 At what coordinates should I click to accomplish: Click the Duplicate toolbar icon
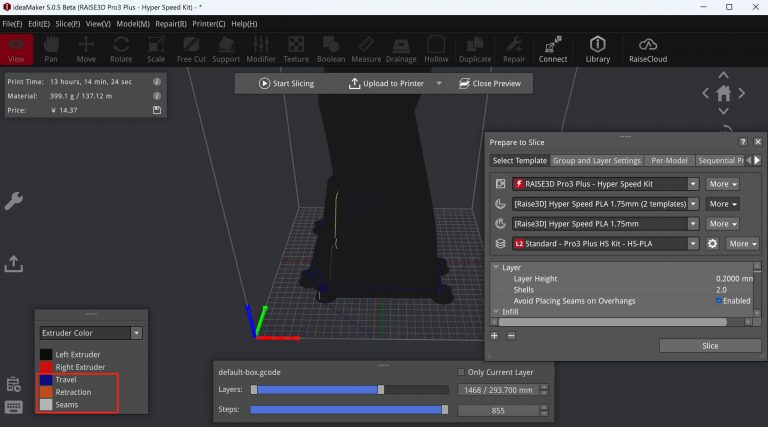475,49
